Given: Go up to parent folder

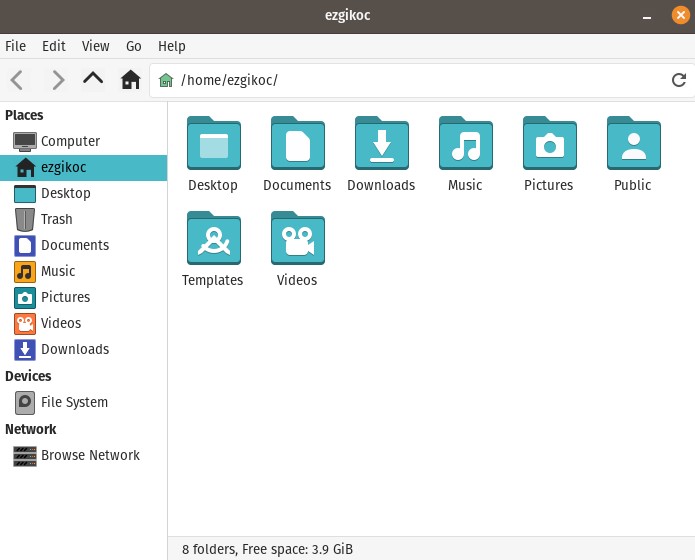Looking at the screenshot, I should [93, 79].
